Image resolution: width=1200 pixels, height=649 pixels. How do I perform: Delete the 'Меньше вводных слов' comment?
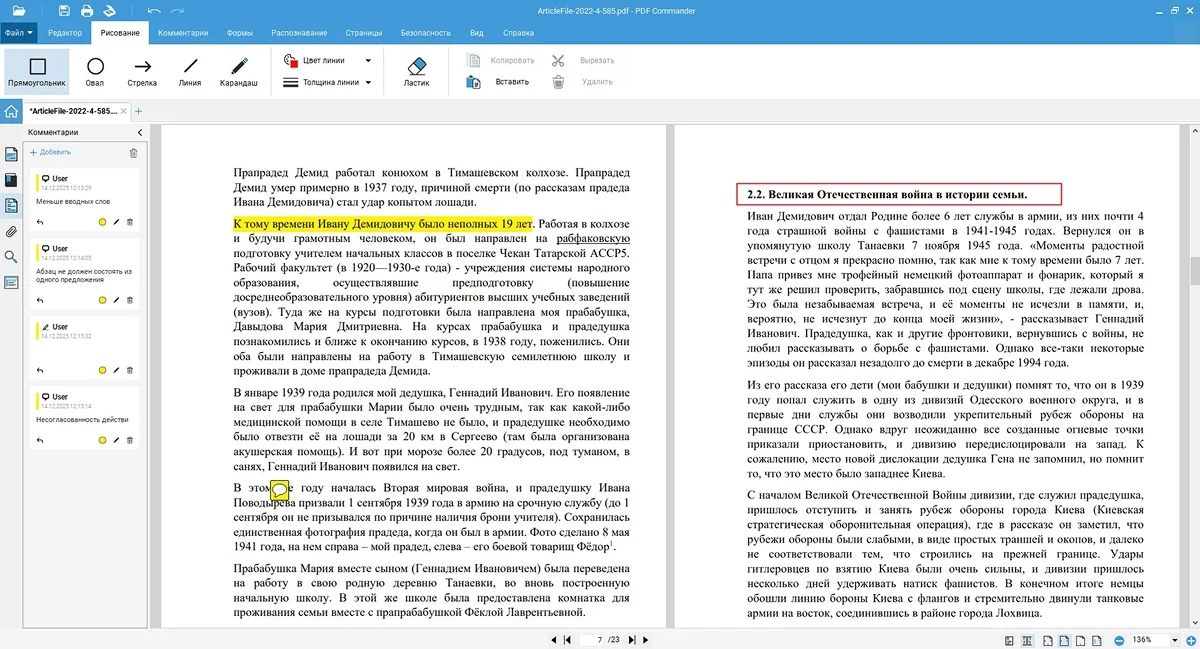coord(129,221)
